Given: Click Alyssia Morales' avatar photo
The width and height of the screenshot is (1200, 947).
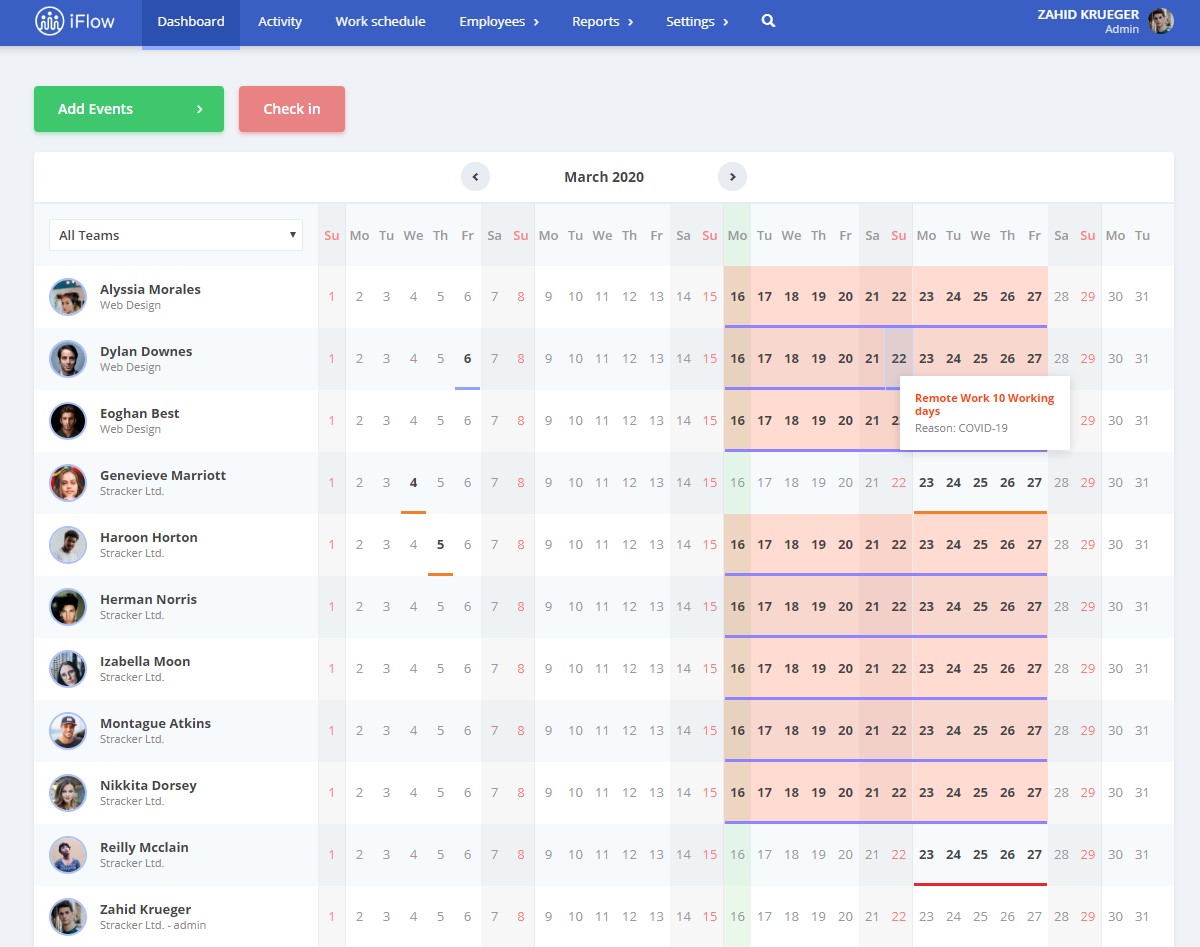Looking at the screenshot, I should 68,297.
